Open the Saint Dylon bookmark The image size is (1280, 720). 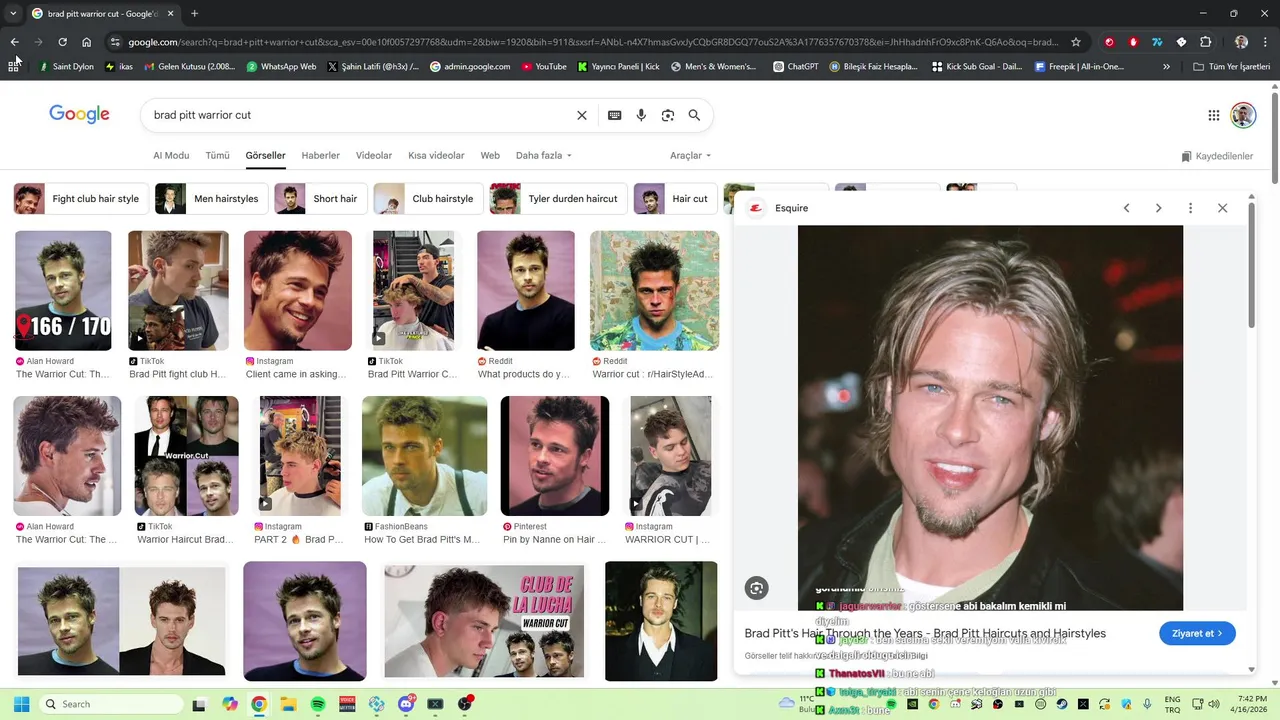pyautogui.click(x=66, y=67)
